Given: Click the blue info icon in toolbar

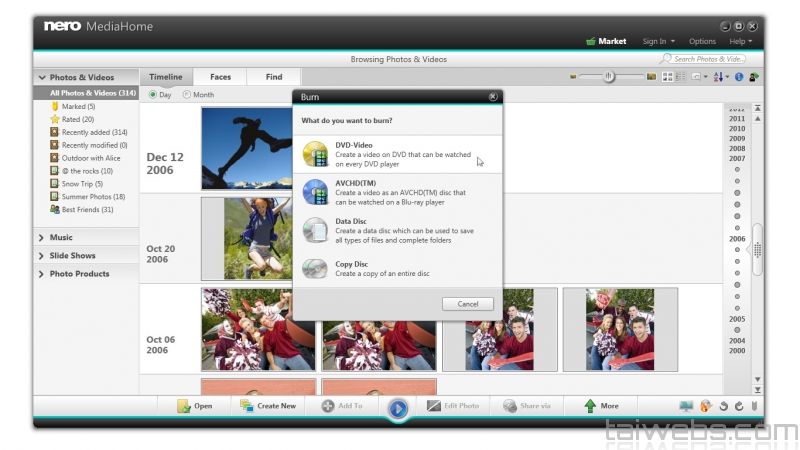Looking at the screenshot, I should (x=739, y=77).
